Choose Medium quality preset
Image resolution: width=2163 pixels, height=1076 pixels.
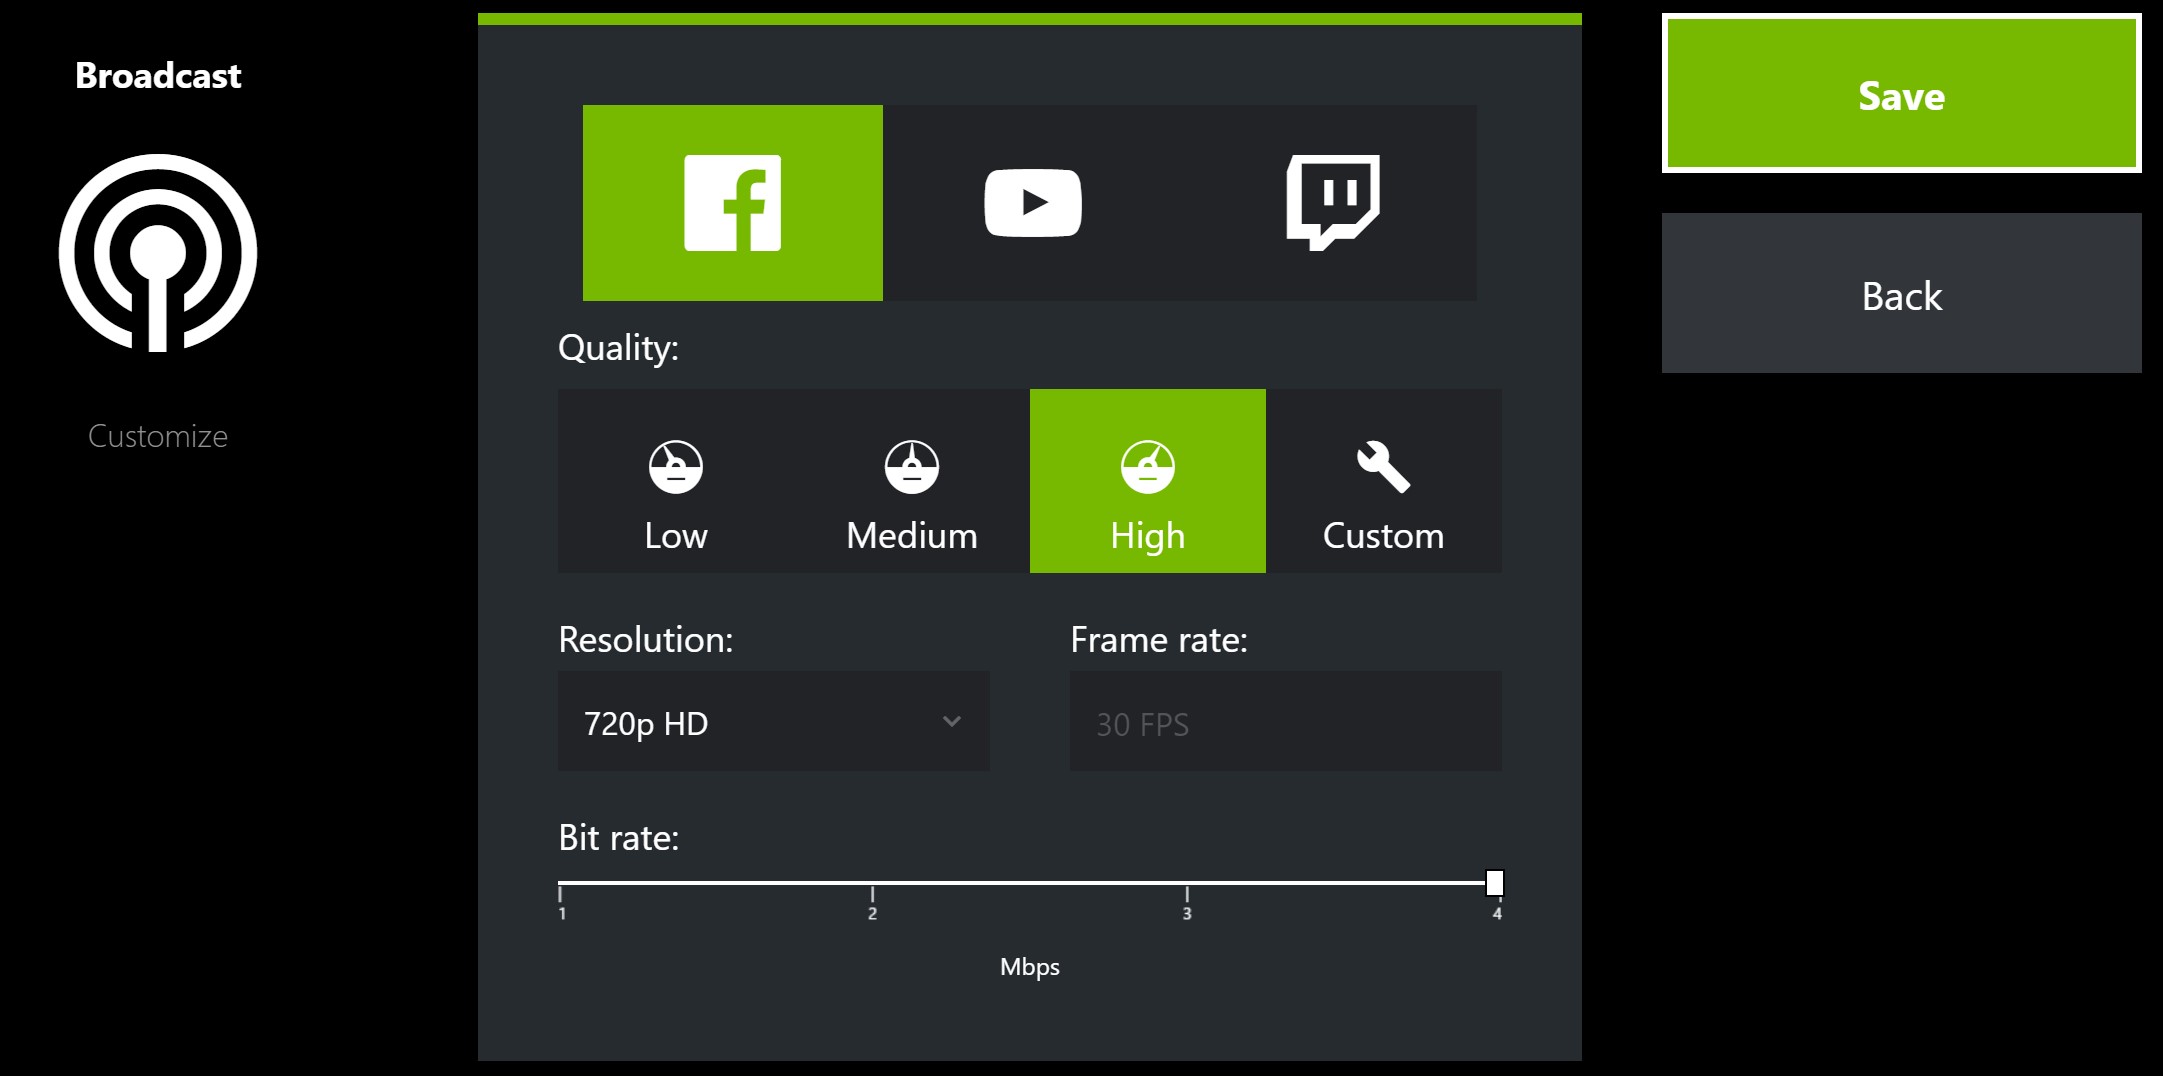(912, 481)
